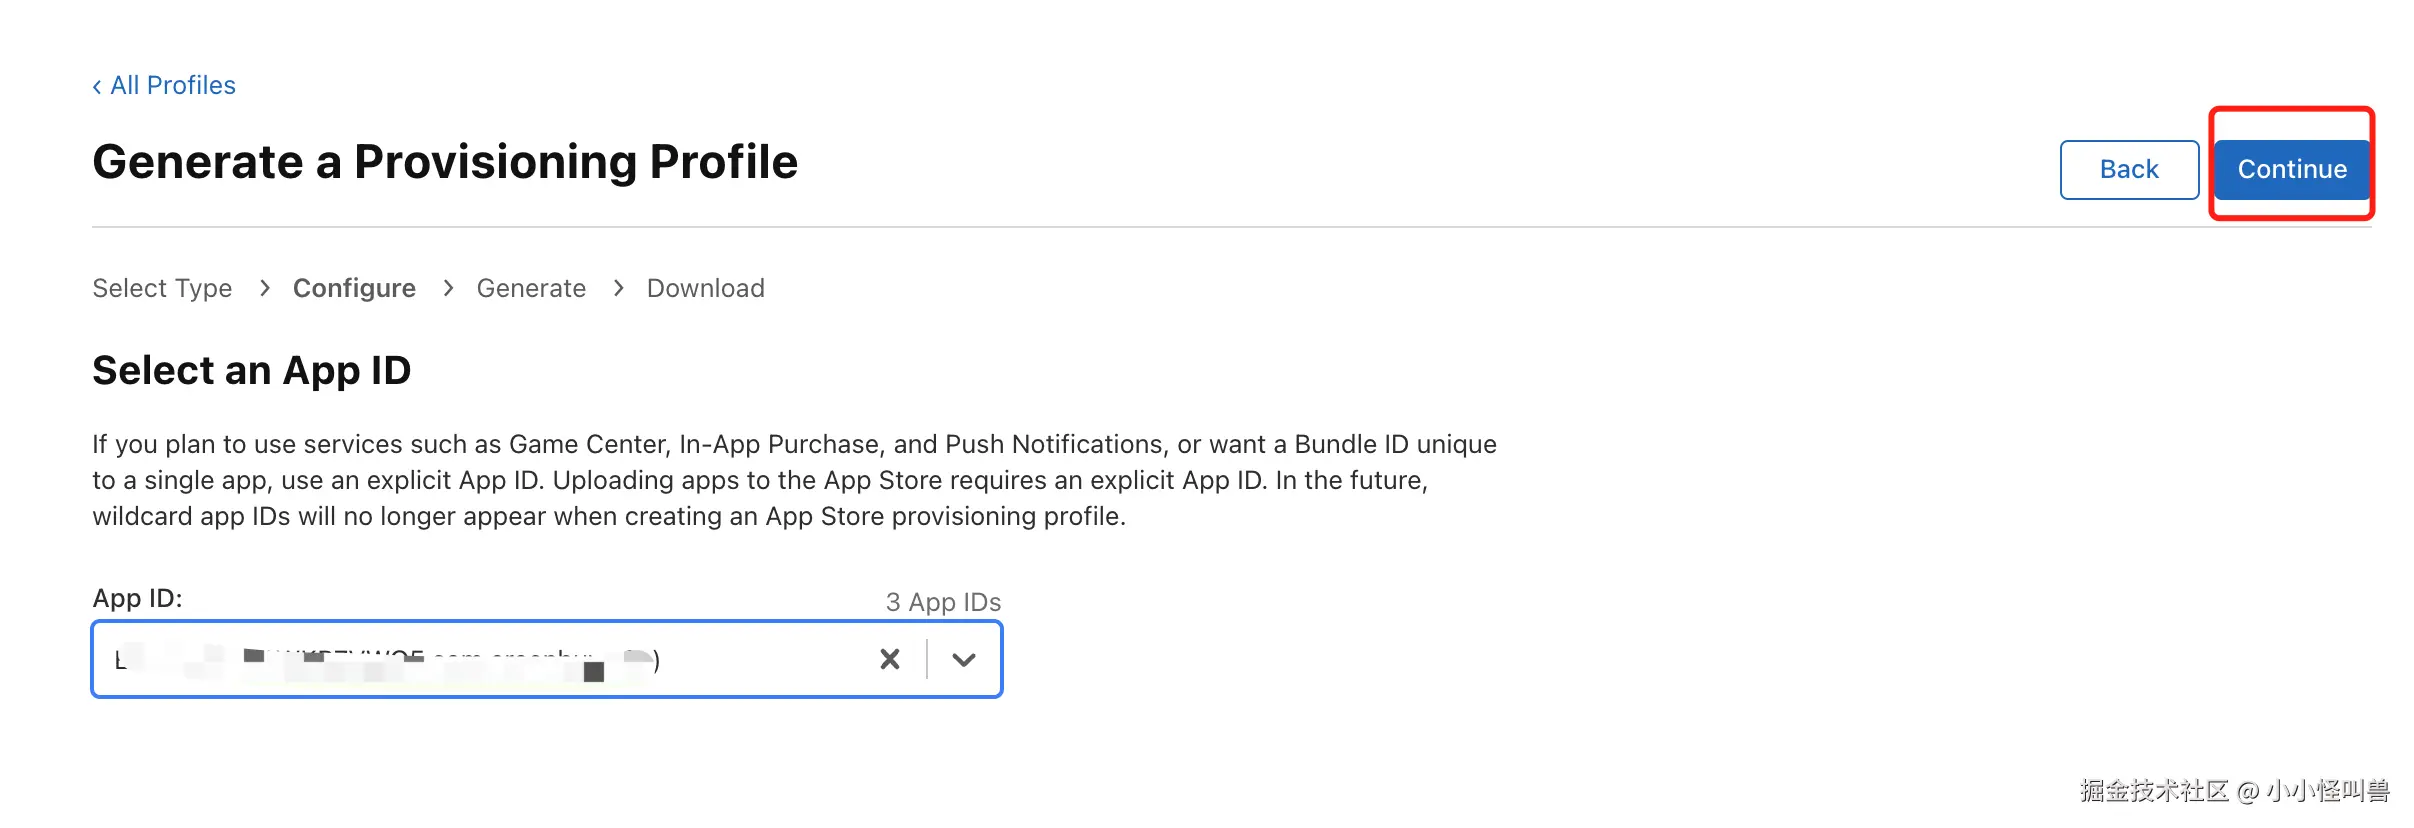The image size is (2414, 828).
Task: Select the Configure breadcrumb step
Action: [354, 289]
